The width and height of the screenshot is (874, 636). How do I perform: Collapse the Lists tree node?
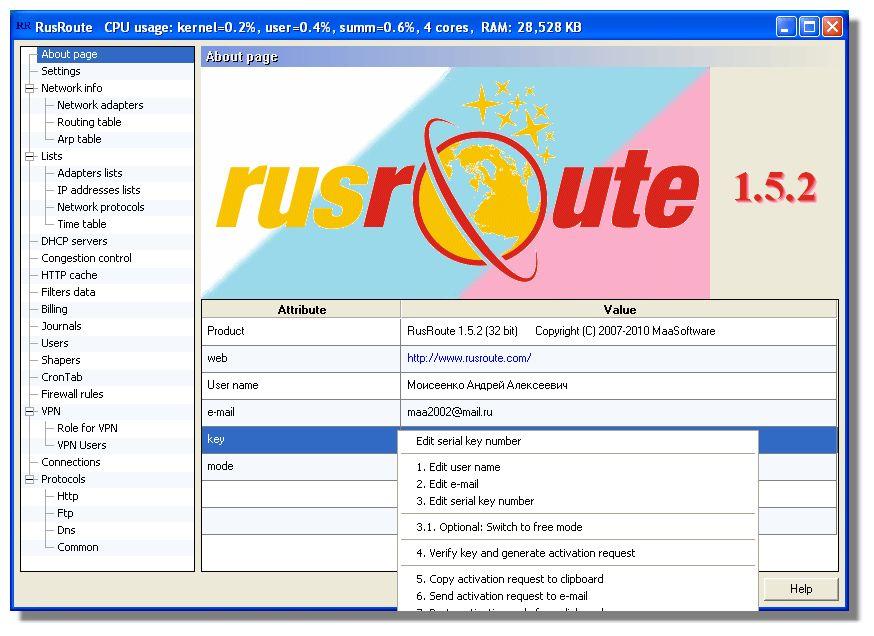pyautogui.click(x=29, y=157)
